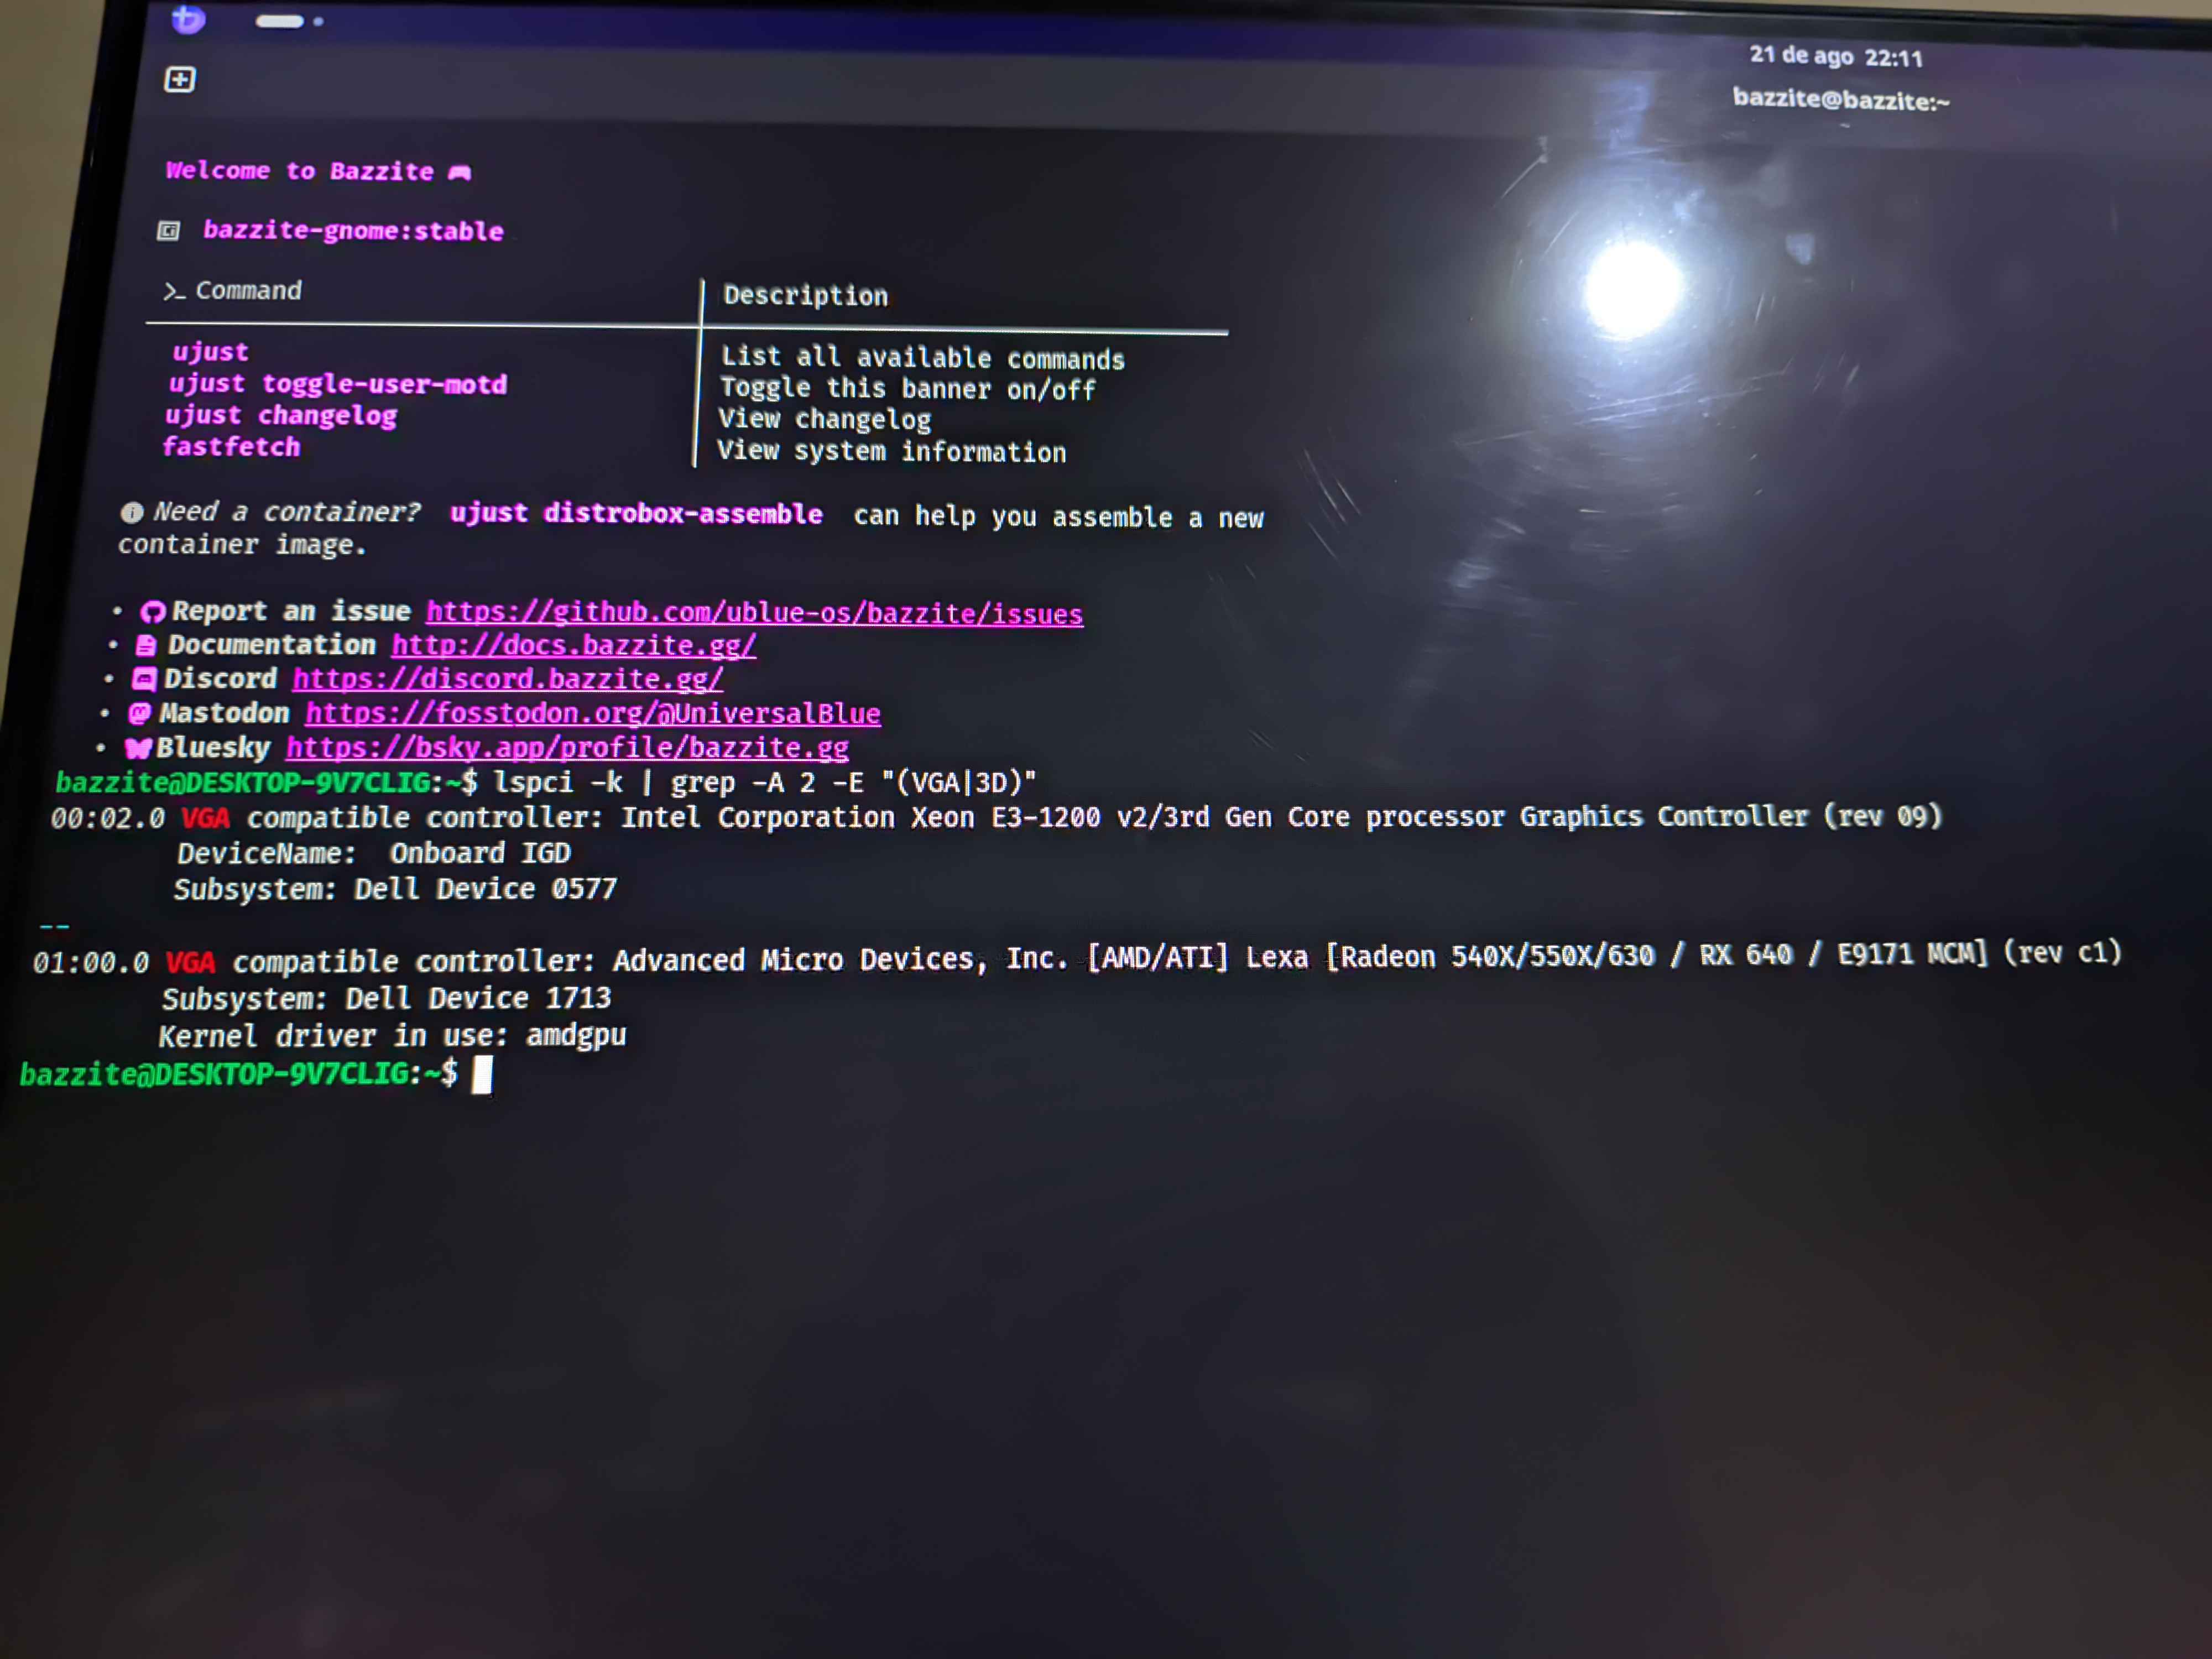Click the ujust distrobox-assemble command text
Viewport: 2212px width, 1659px height.
(x=636, y=514)
